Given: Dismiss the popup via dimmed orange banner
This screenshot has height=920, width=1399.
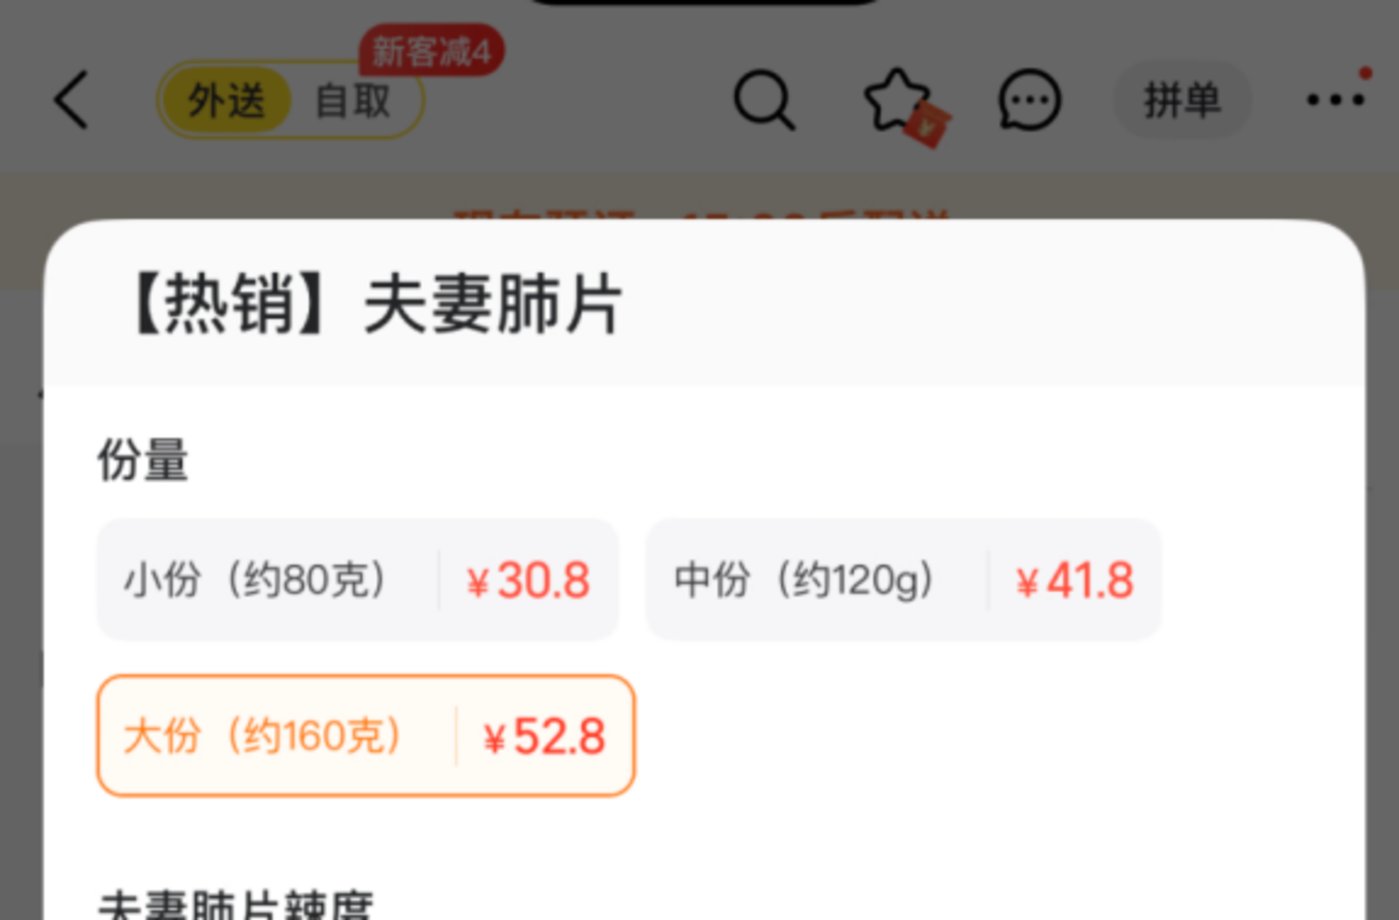Looking at the screenshot, I should coord(700,195).
